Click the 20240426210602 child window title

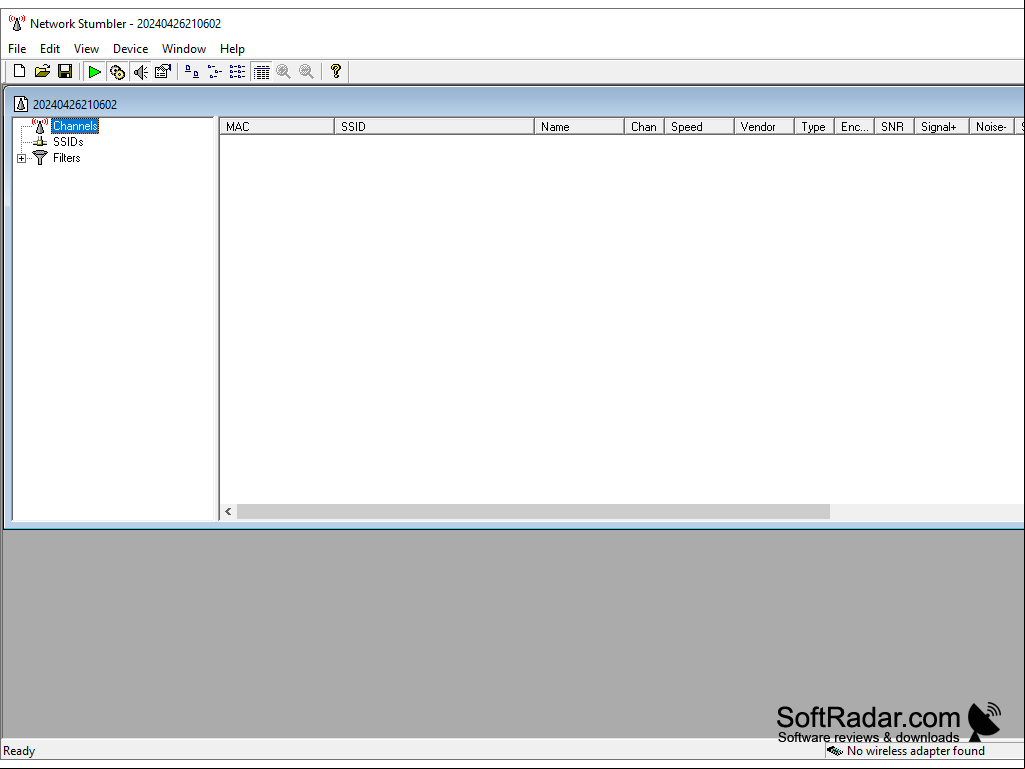pyautogui.click(x=75, y=105)
